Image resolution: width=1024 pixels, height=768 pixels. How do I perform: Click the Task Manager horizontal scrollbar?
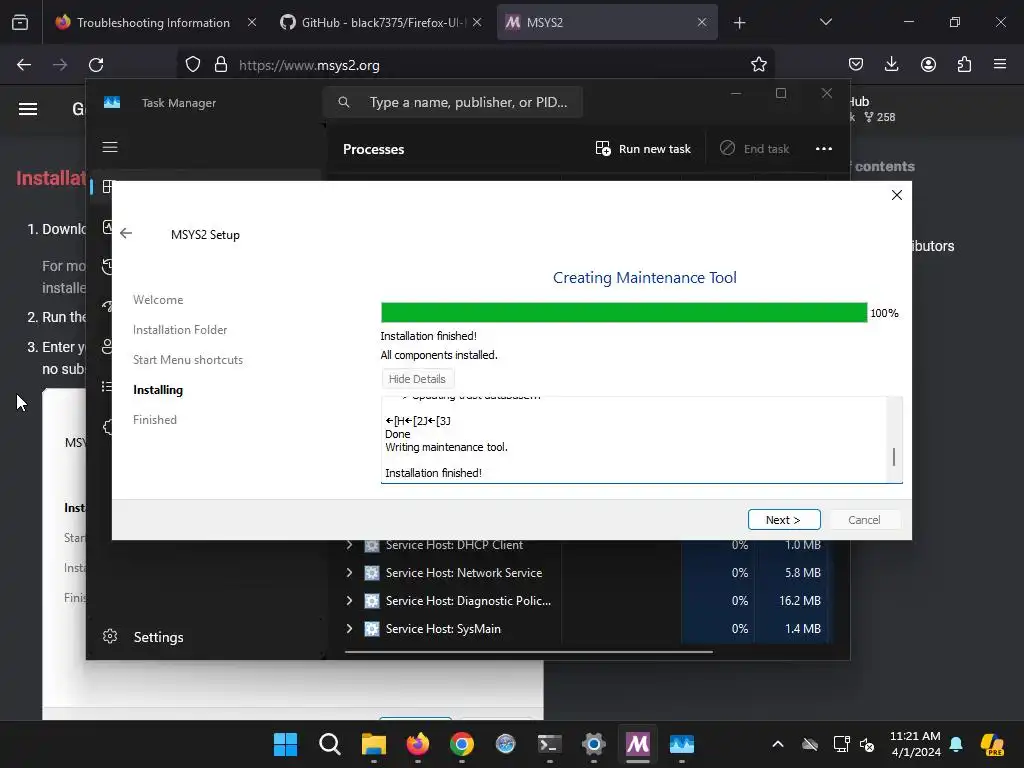coord(529,651)
